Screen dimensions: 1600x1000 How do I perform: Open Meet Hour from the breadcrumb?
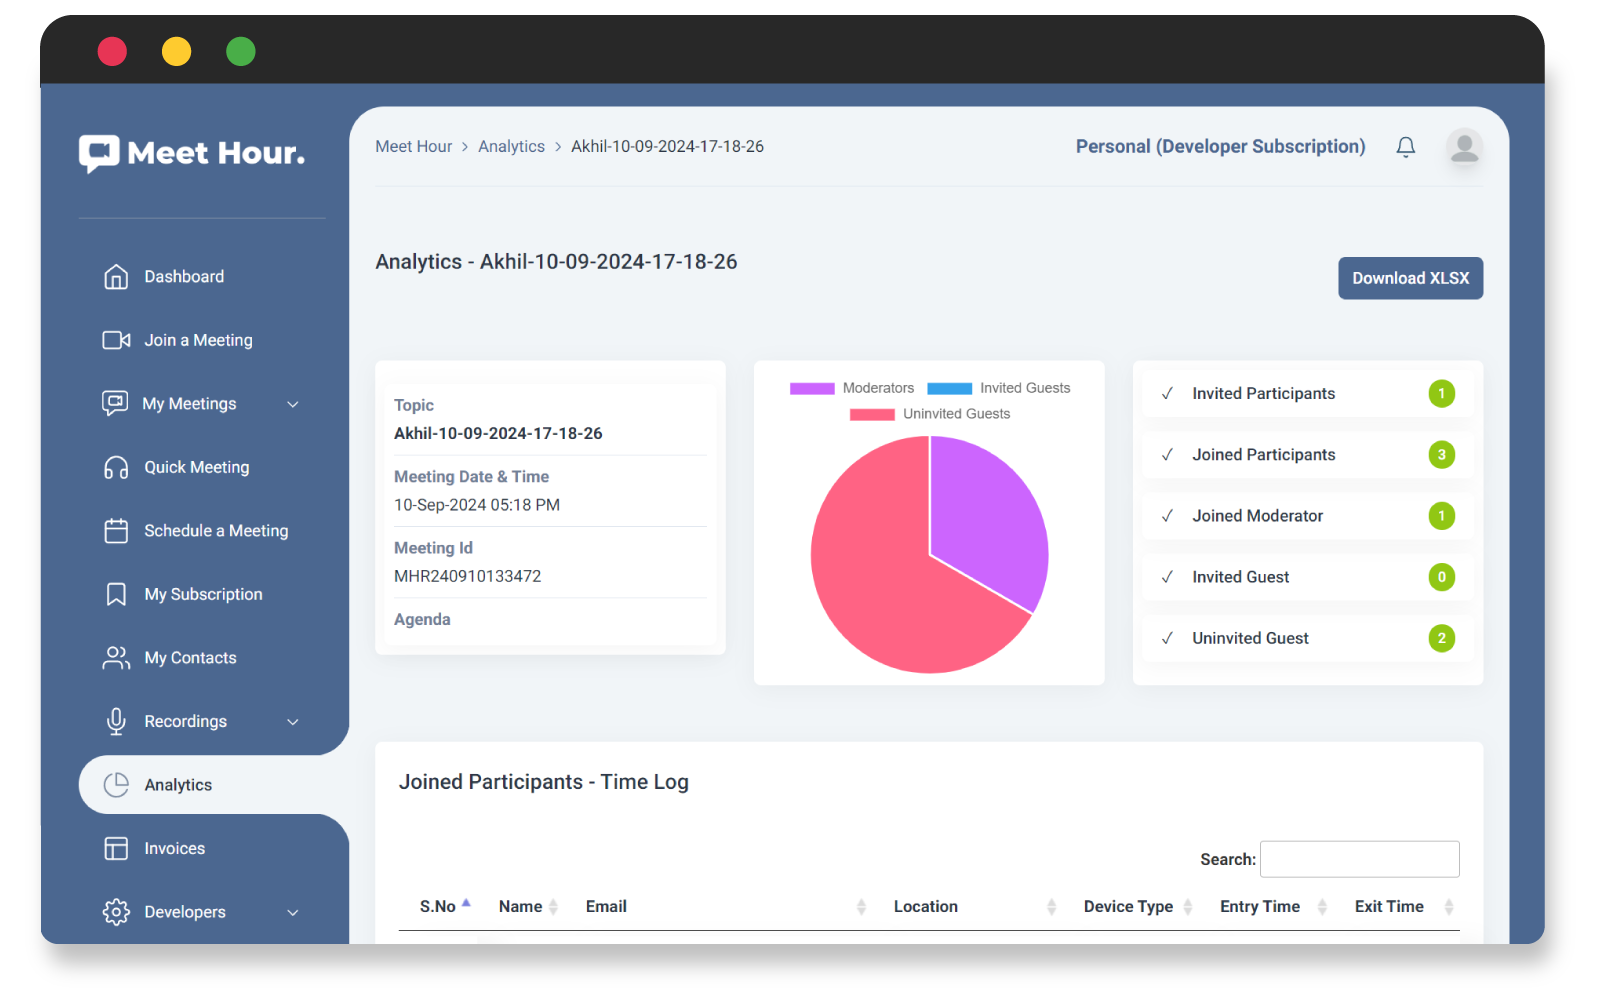click(x=413, y=146)
